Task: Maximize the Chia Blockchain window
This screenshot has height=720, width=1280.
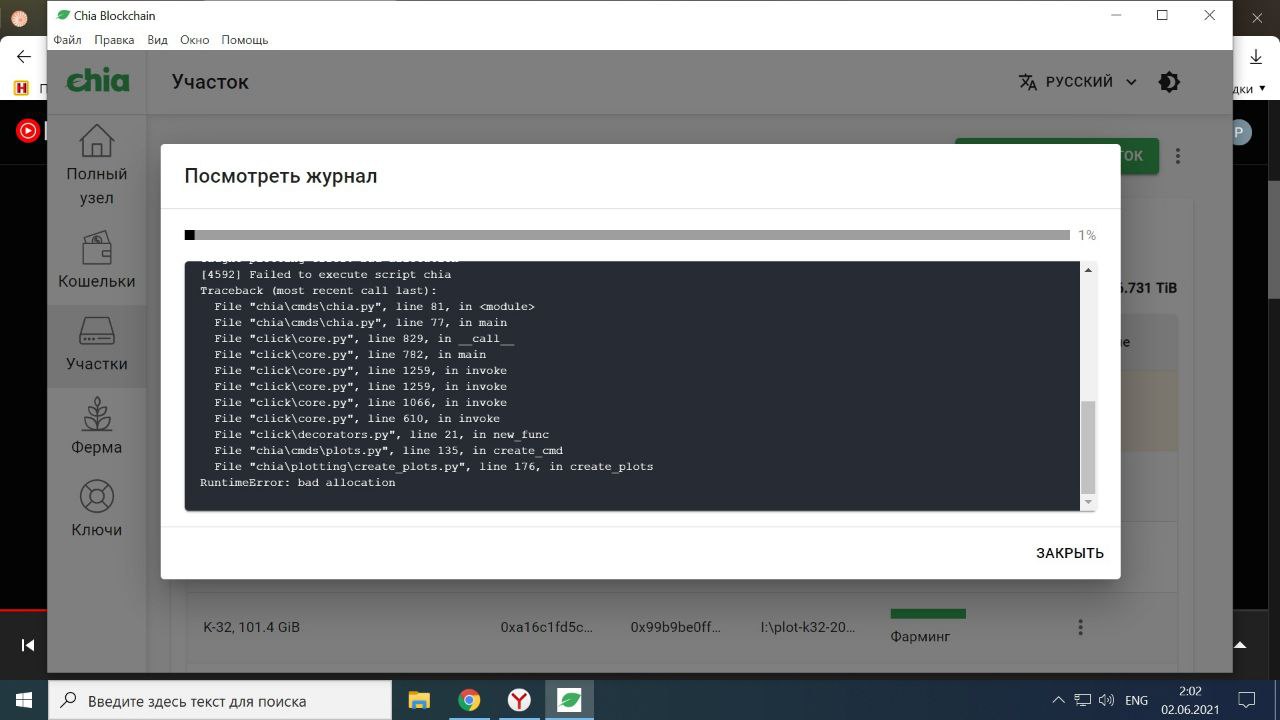Action: (x=1162, y=15)
